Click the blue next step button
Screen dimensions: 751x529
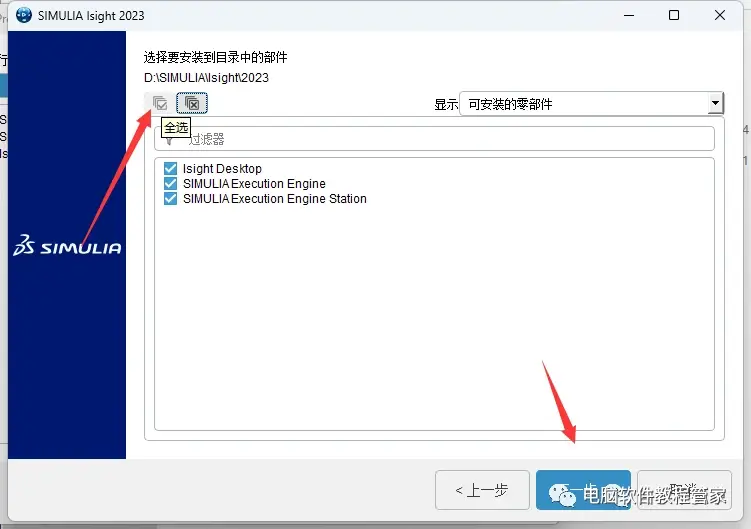(x=583, y=490)
